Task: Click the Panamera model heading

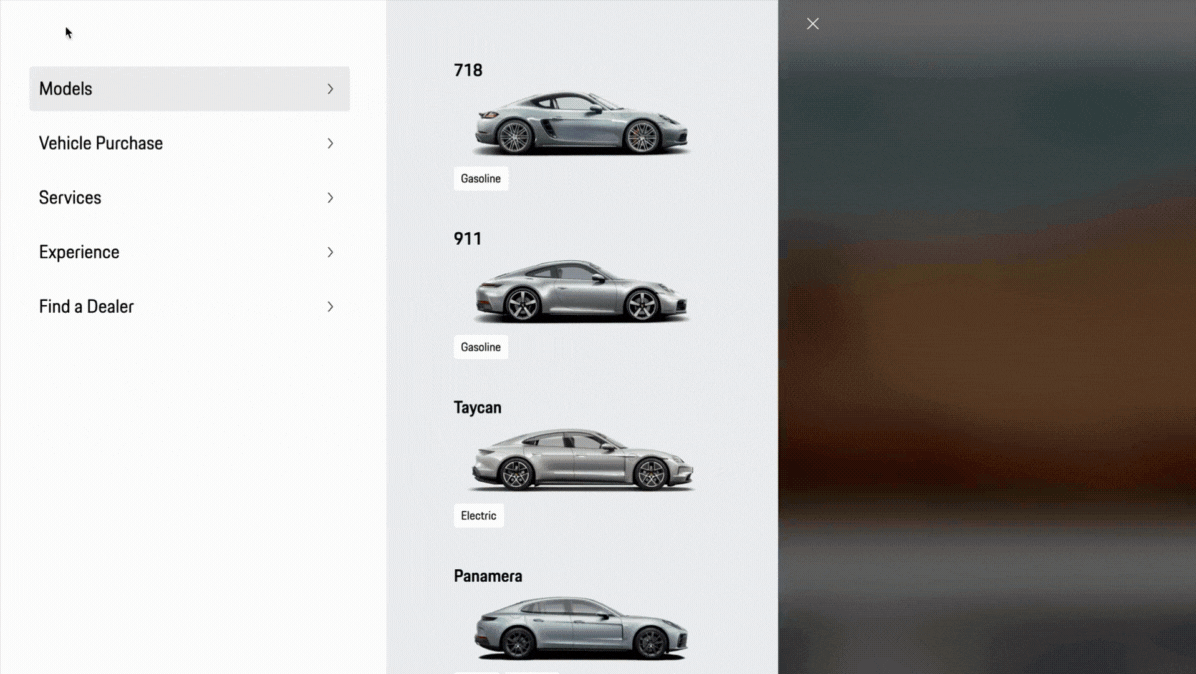Action: click(487, 575)
